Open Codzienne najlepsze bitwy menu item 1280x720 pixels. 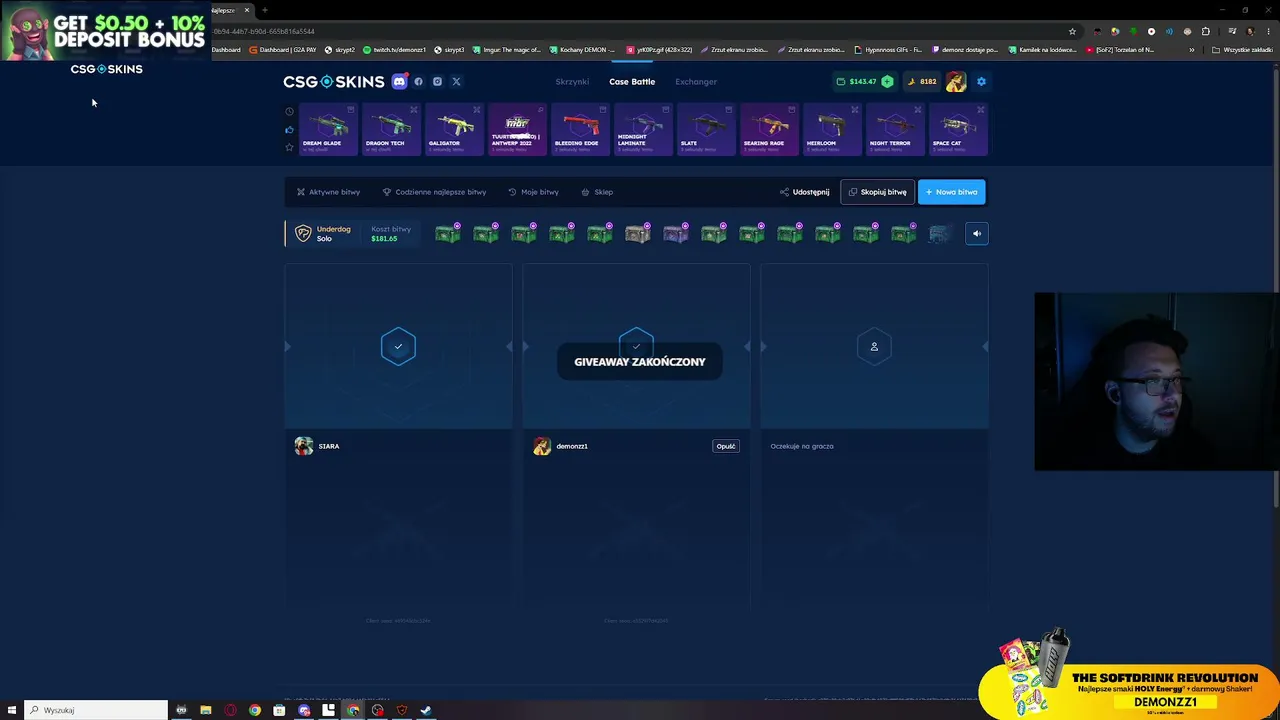(x=434, y=192)
